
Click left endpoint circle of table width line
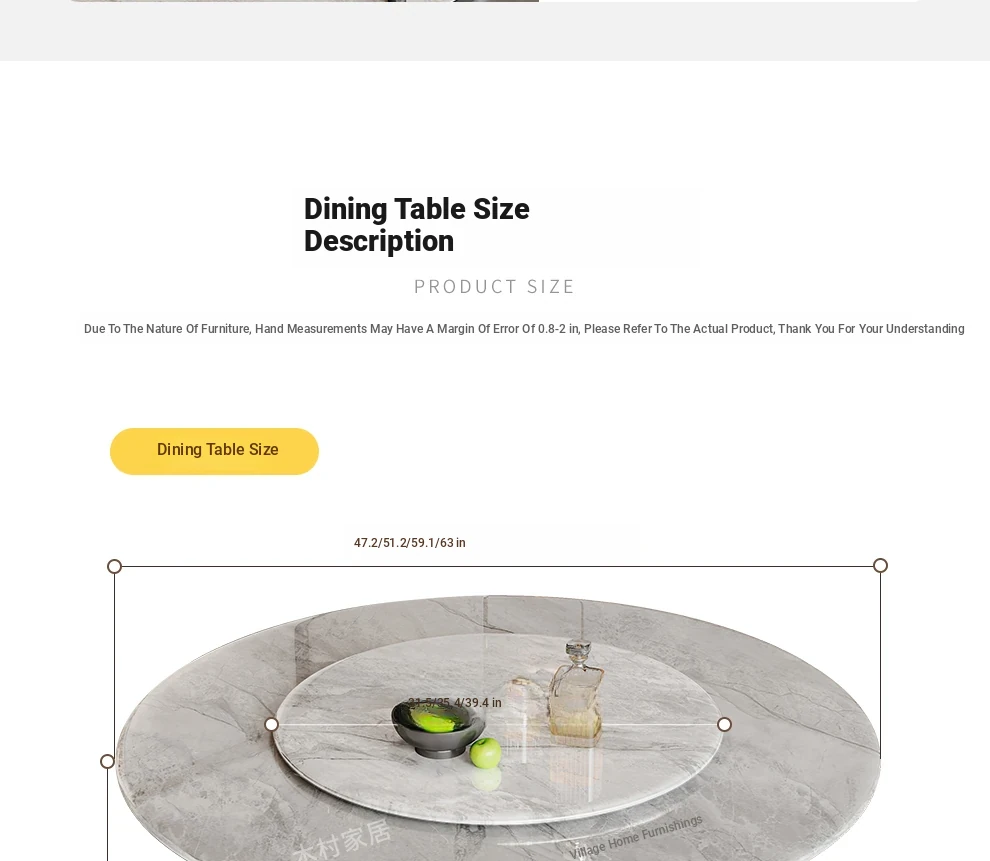pos(114,566)
